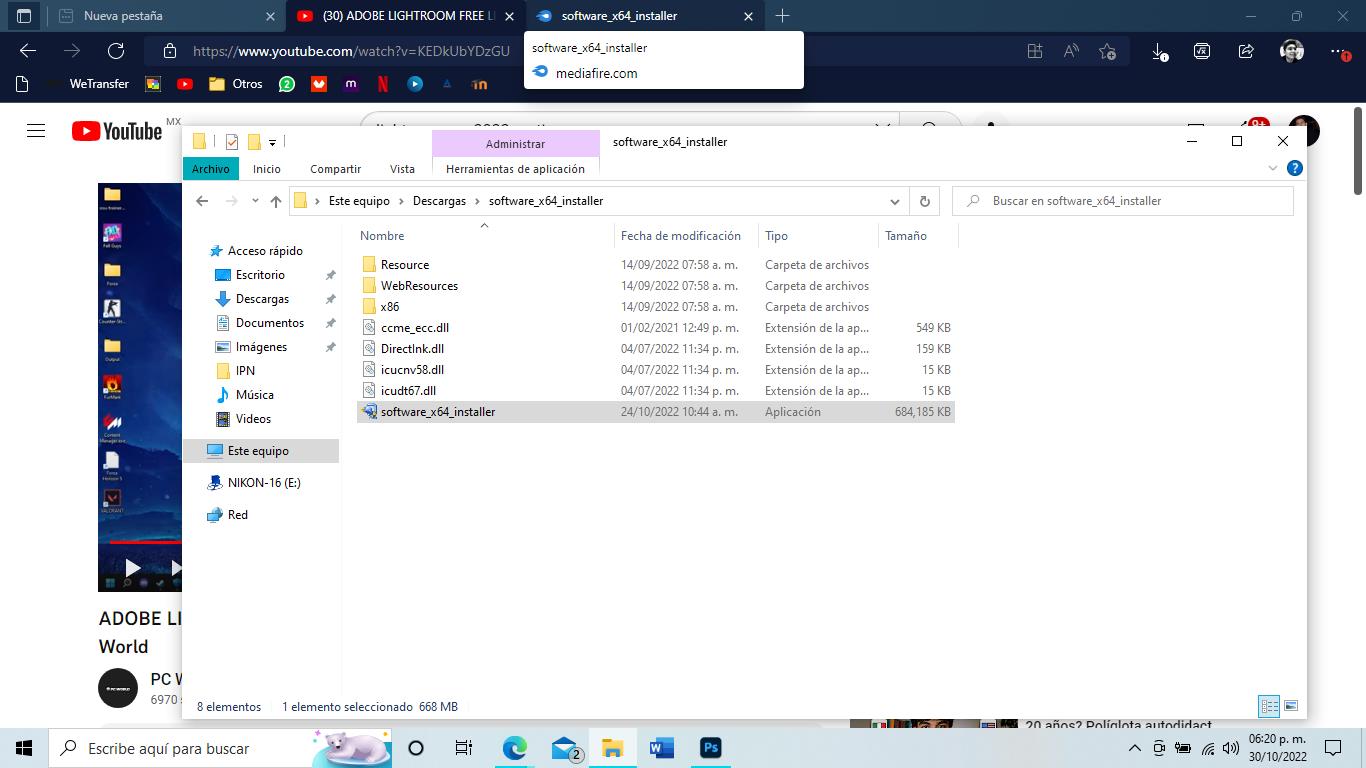This screenshot has width=1366, height=768.
Task: Select the software_x64_installer application file
Action: [437, 412]
